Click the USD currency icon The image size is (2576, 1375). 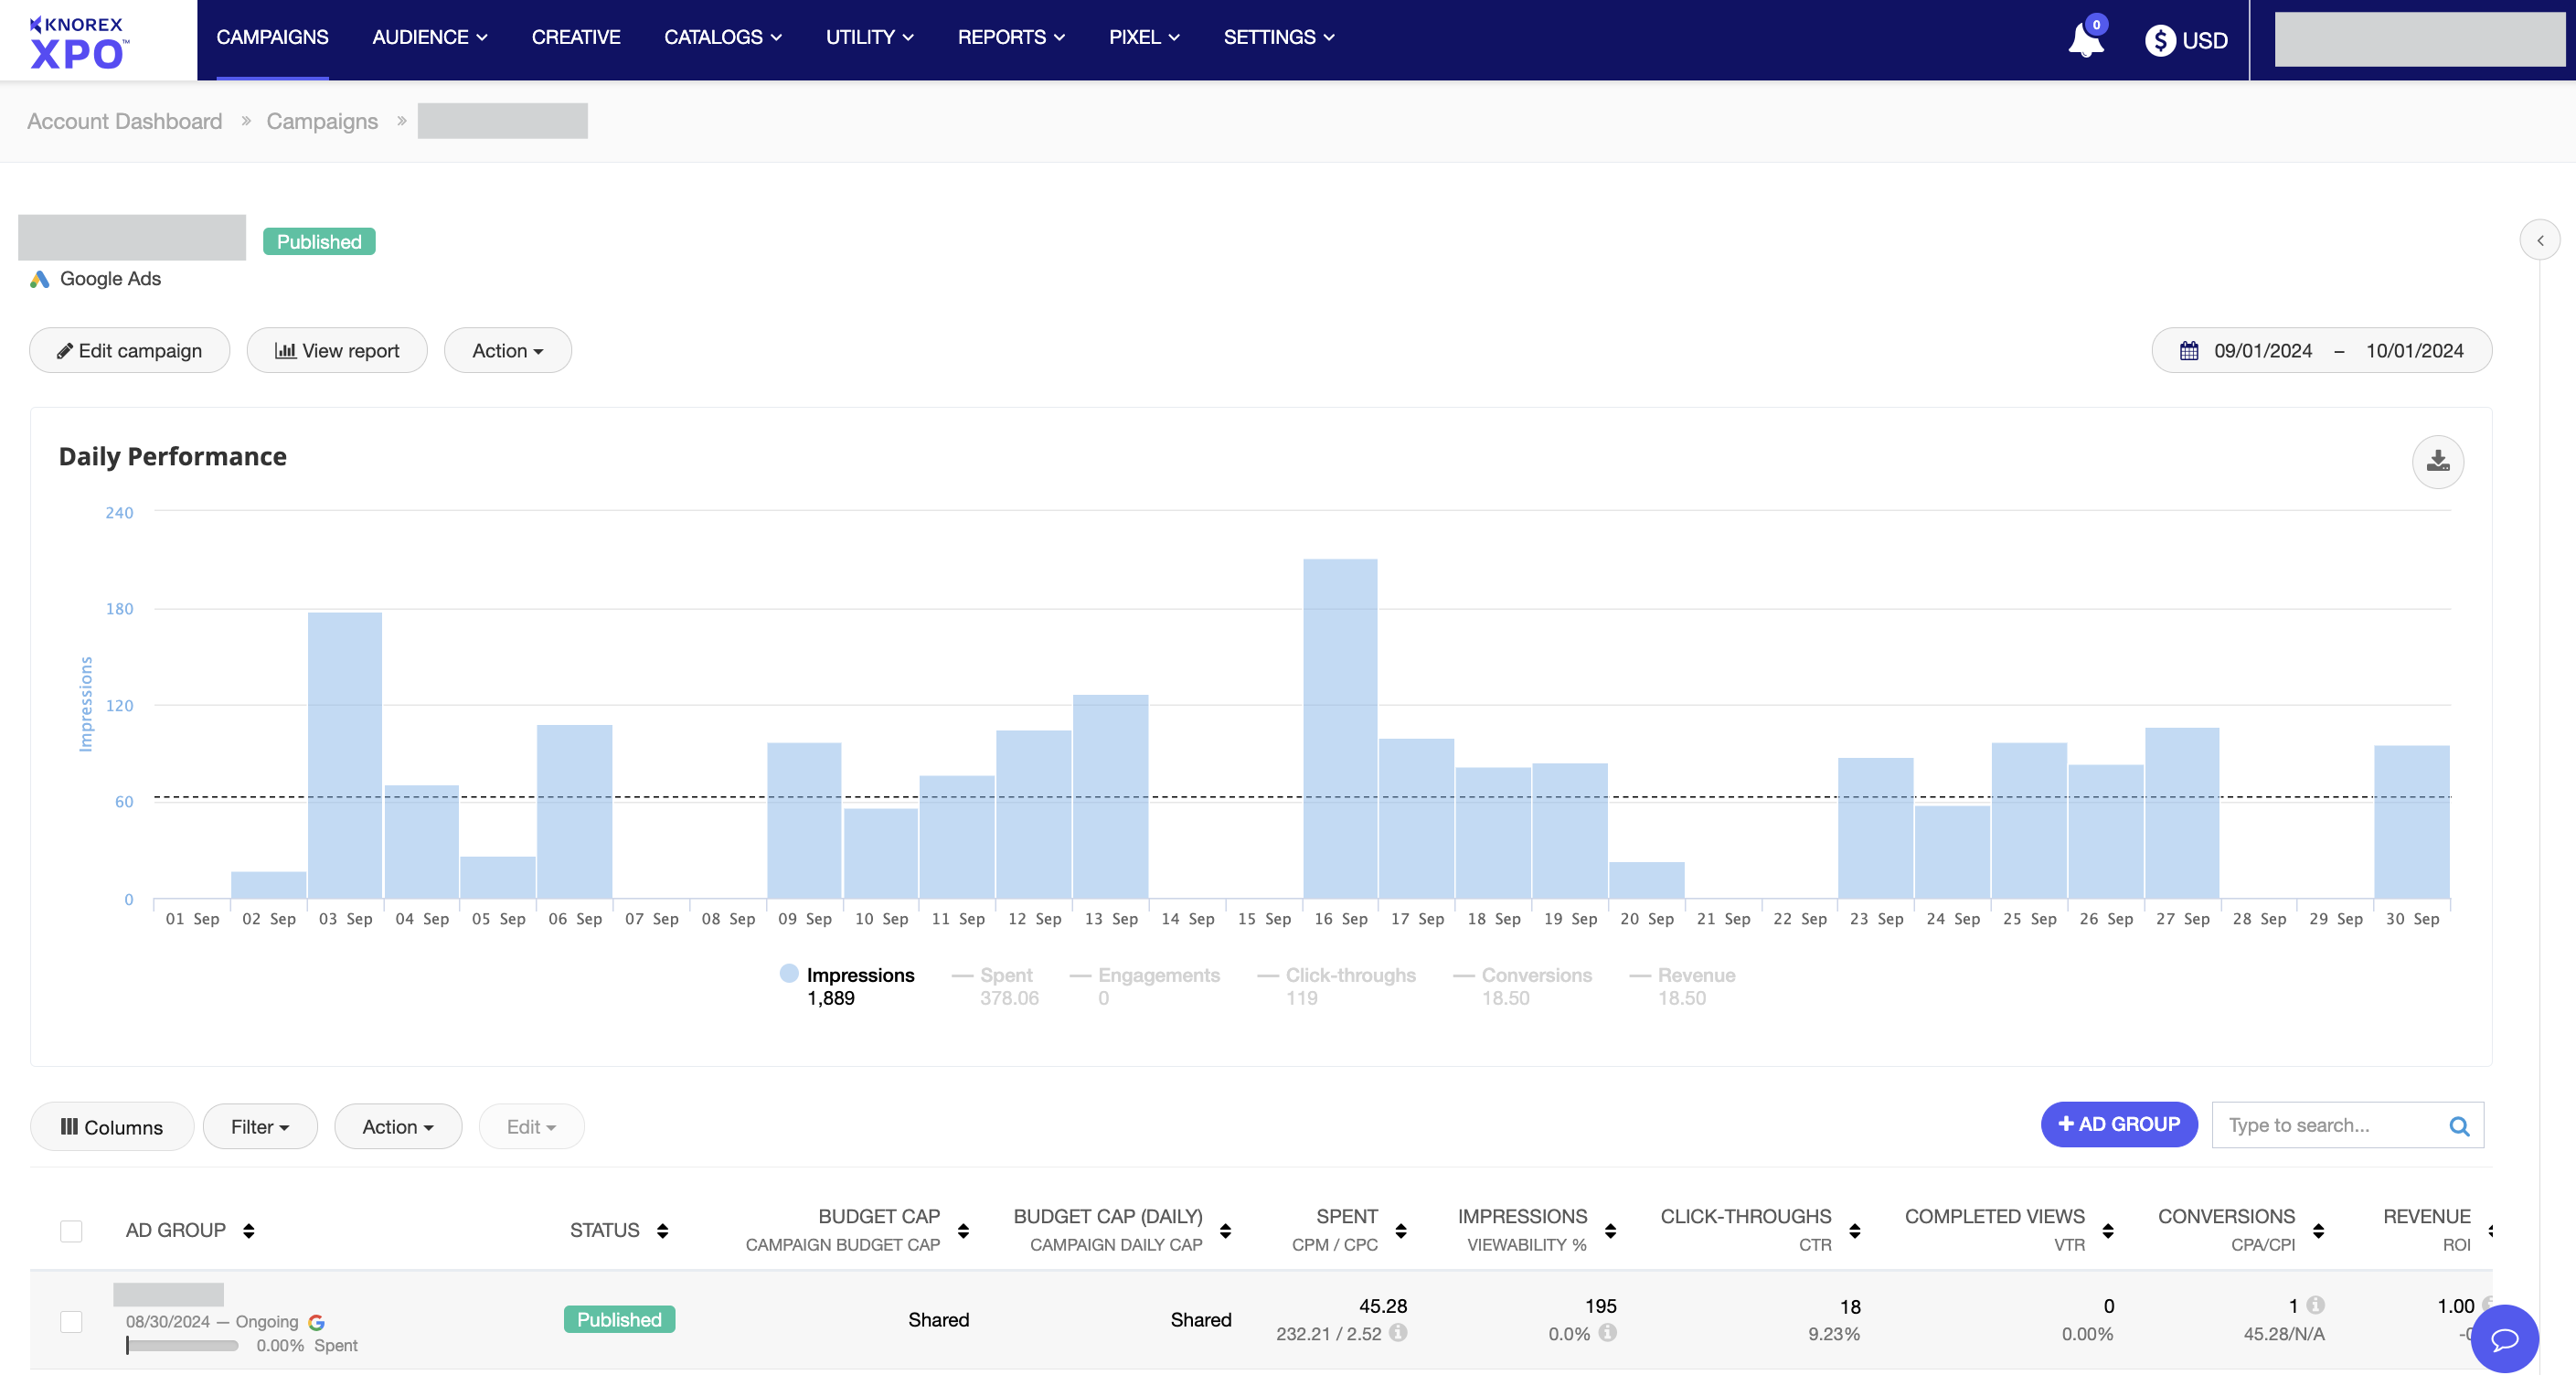pos(2160,40)
